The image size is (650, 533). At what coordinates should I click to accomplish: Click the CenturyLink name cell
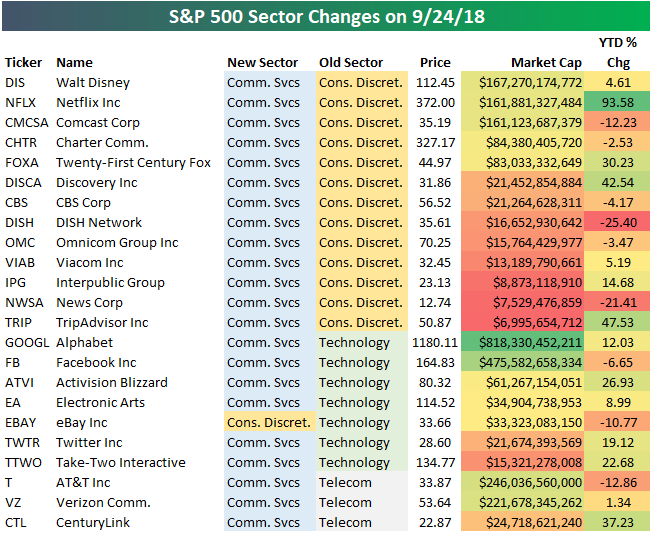[x=95, y=522]
